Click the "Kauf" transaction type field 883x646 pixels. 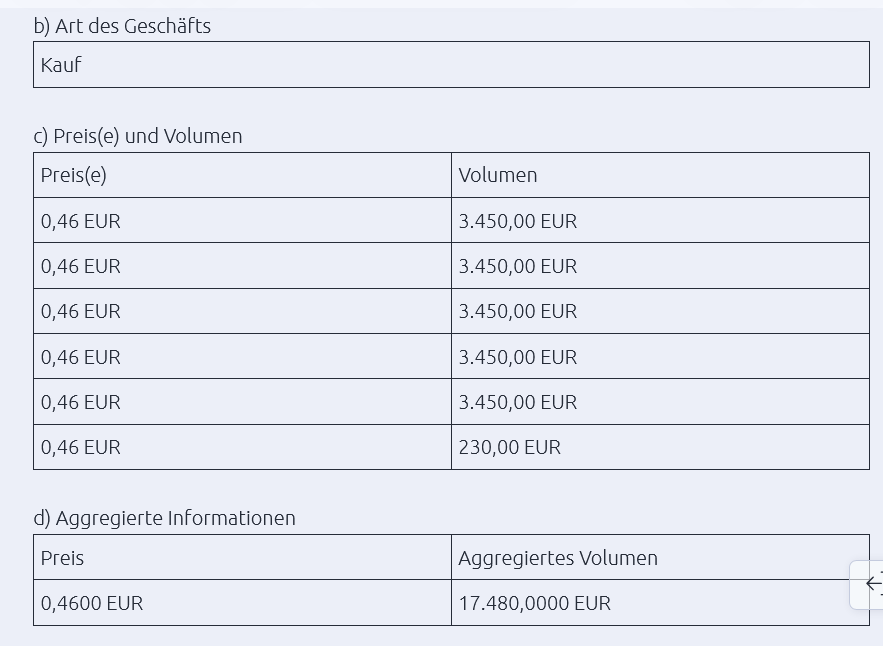(61, 65)
